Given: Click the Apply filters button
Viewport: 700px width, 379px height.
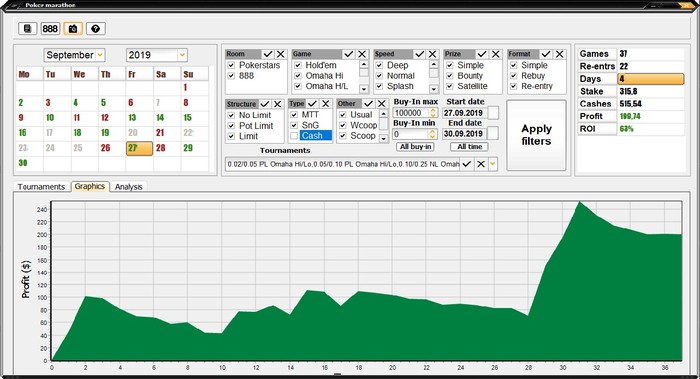Looking at the screenshot, I should (536, 135).
